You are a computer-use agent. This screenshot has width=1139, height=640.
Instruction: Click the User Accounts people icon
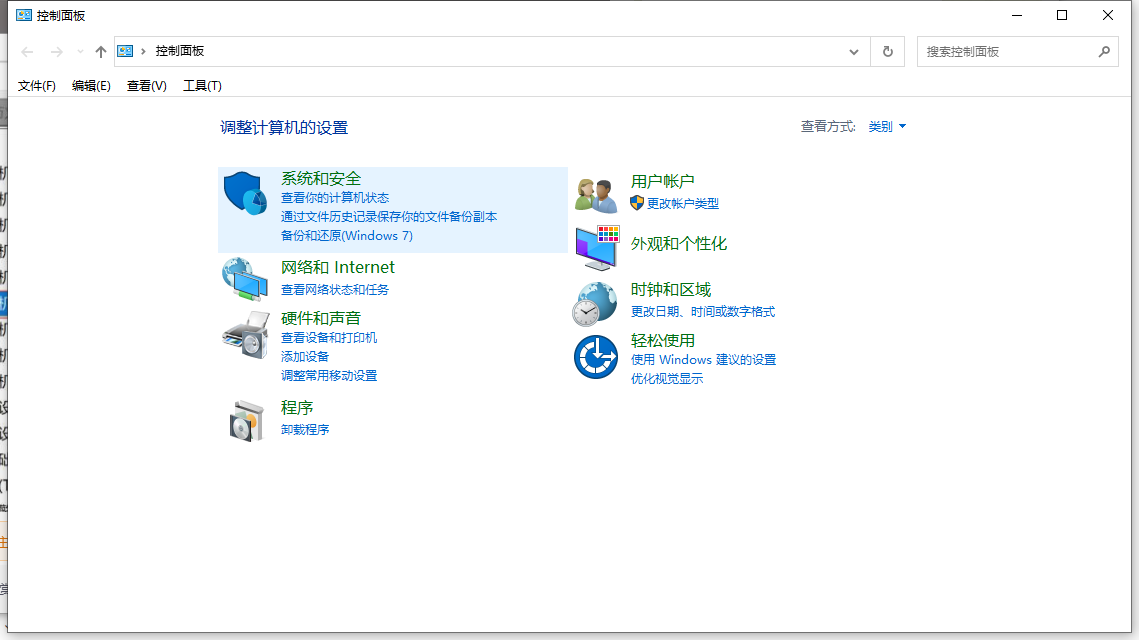pyautogui.click(x=596, y=195)
